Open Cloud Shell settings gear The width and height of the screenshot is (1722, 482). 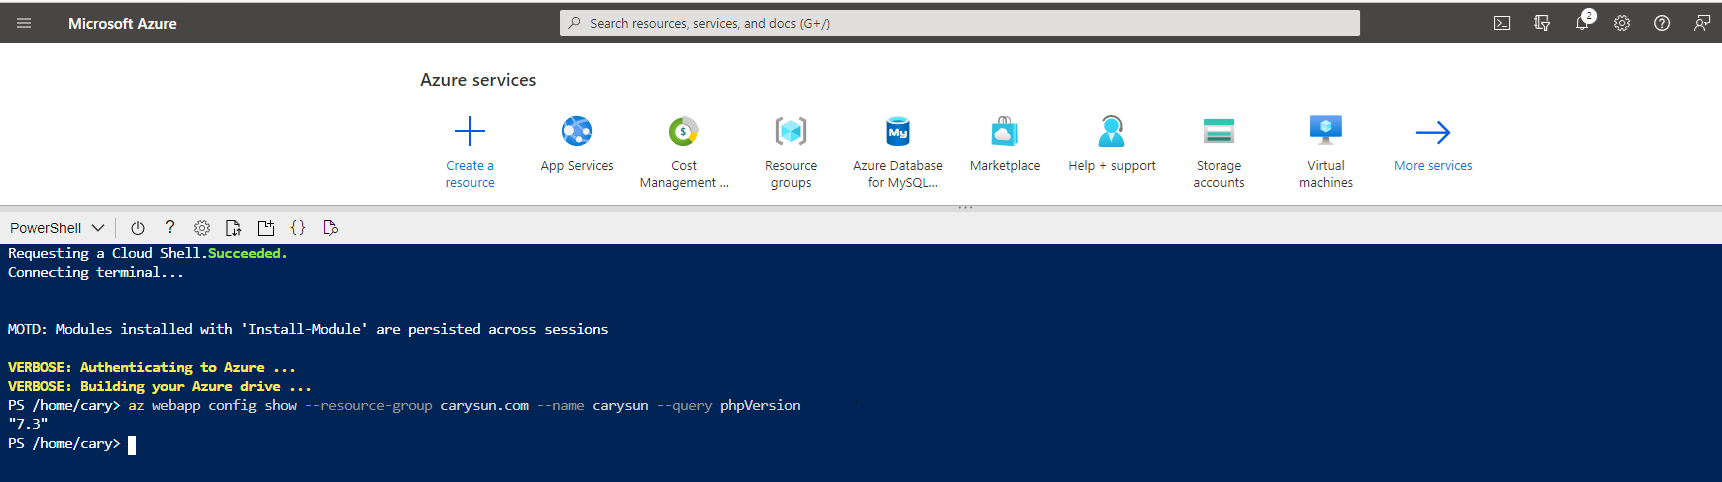pos(202,228)
